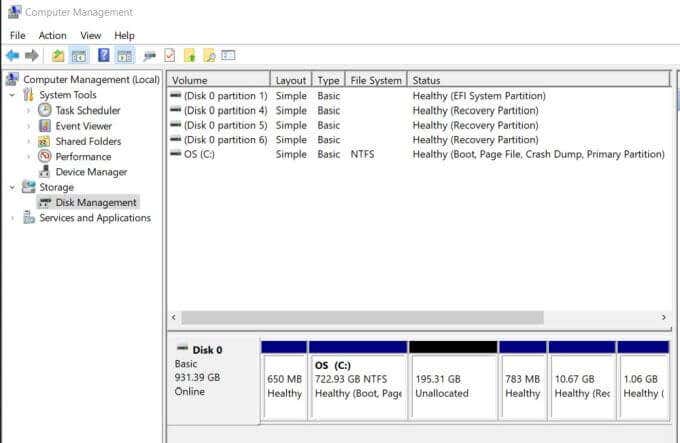
Task: Expand the Shared Folders node
Action: coord(29,141)
